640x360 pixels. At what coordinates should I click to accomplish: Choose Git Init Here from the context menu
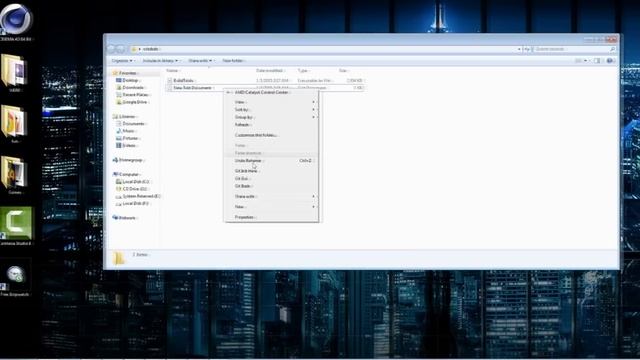pyautogui.click(x=271, y=171)
